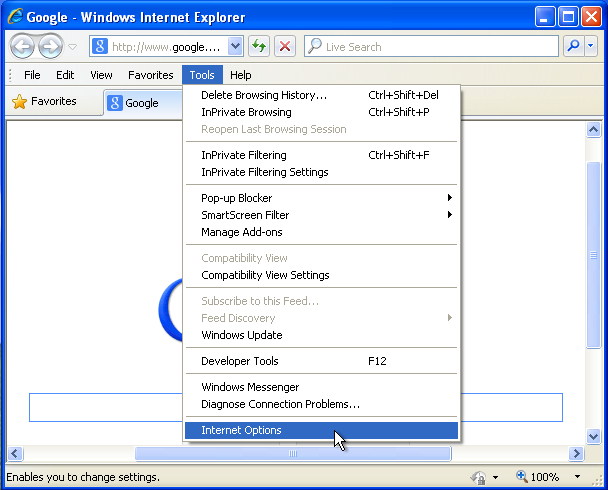Choose Diagnose Connection Problems
The width and height of the screenshot is (608, 490).
(321, 404)
